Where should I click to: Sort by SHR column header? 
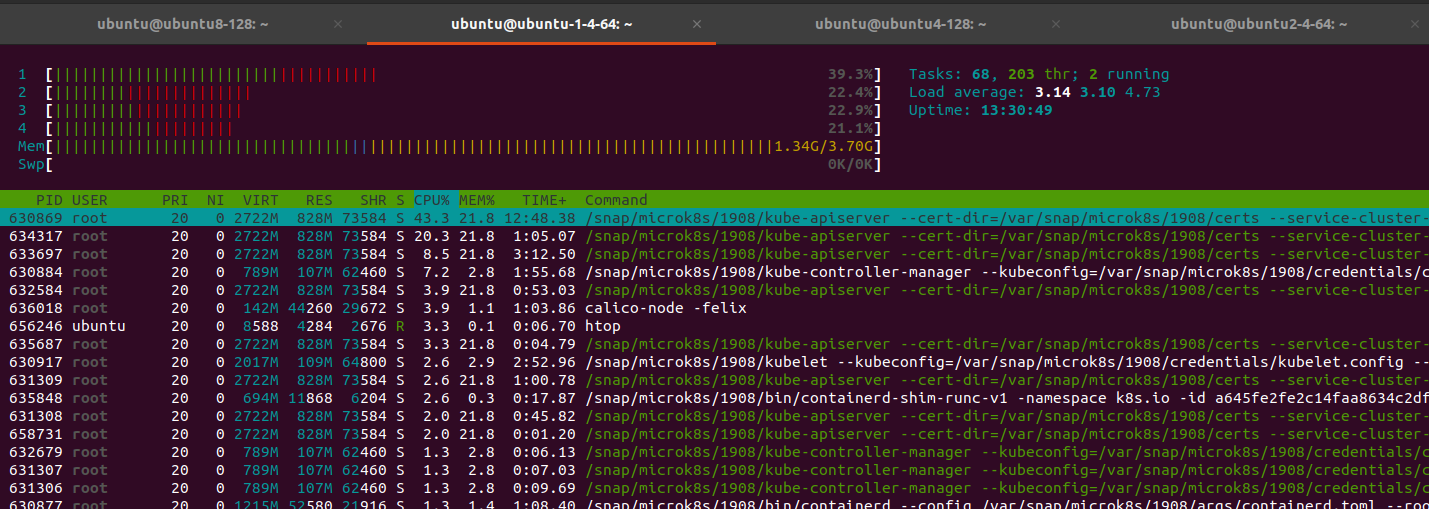tap(373, 200)
